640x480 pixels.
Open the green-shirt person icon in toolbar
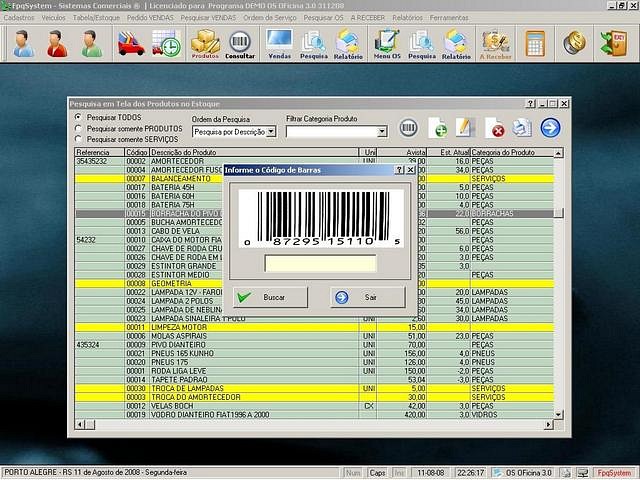(91, 43)
